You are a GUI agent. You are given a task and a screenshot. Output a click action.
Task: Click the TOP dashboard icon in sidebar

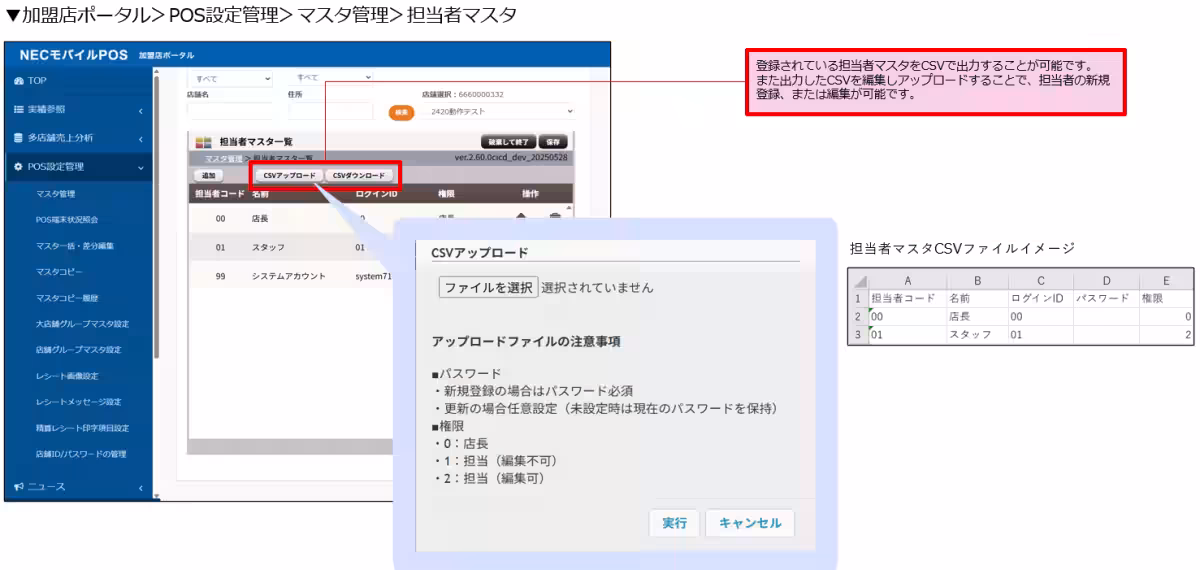tap(18, 81)
